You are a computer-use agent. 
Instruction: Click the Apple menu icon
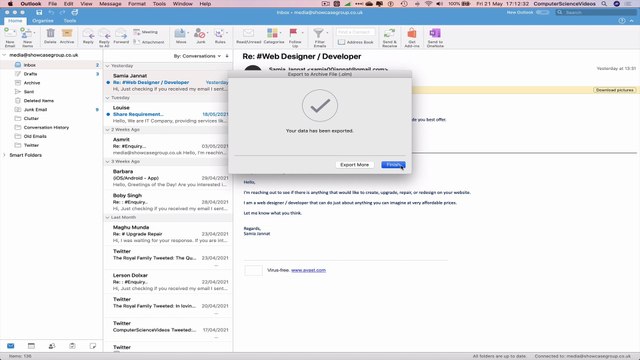coord(10,4)
